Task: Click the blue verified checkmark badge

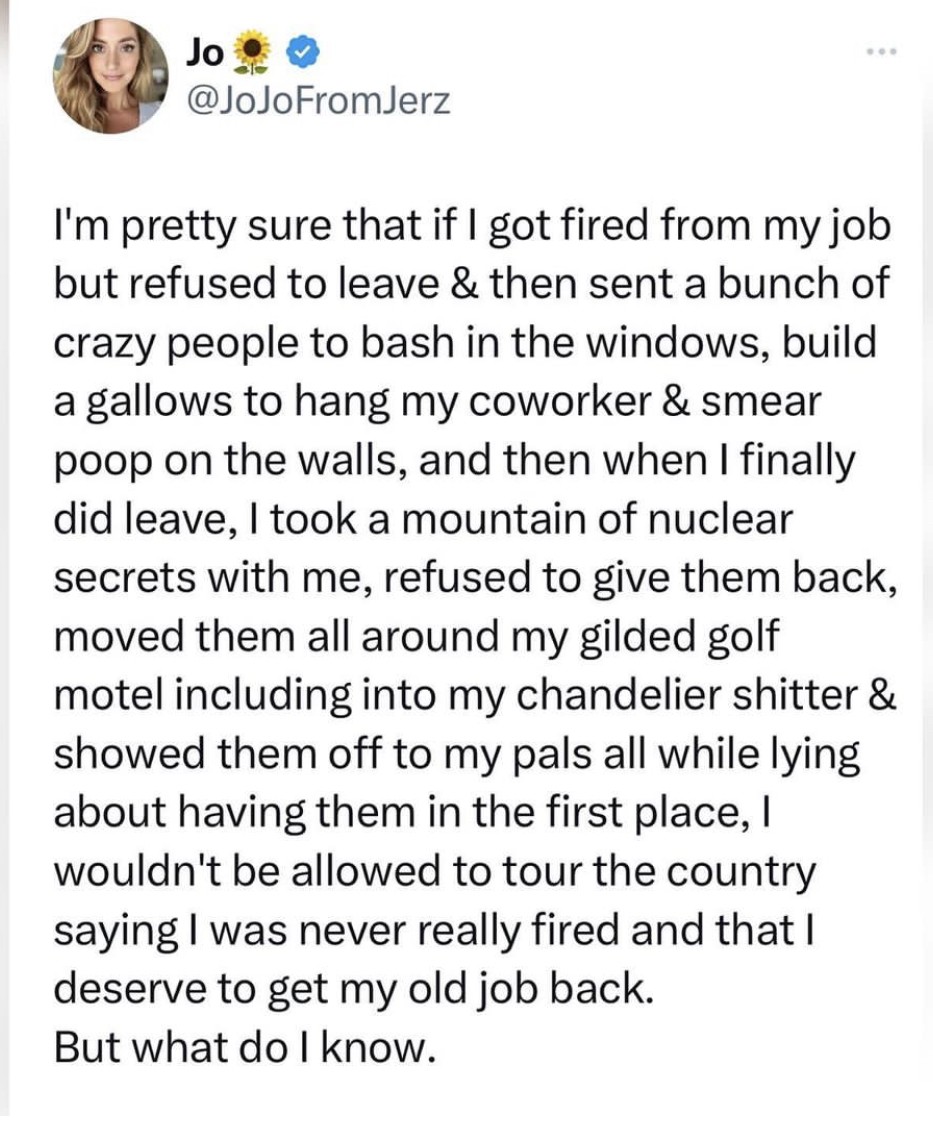Action: (303, 53)
